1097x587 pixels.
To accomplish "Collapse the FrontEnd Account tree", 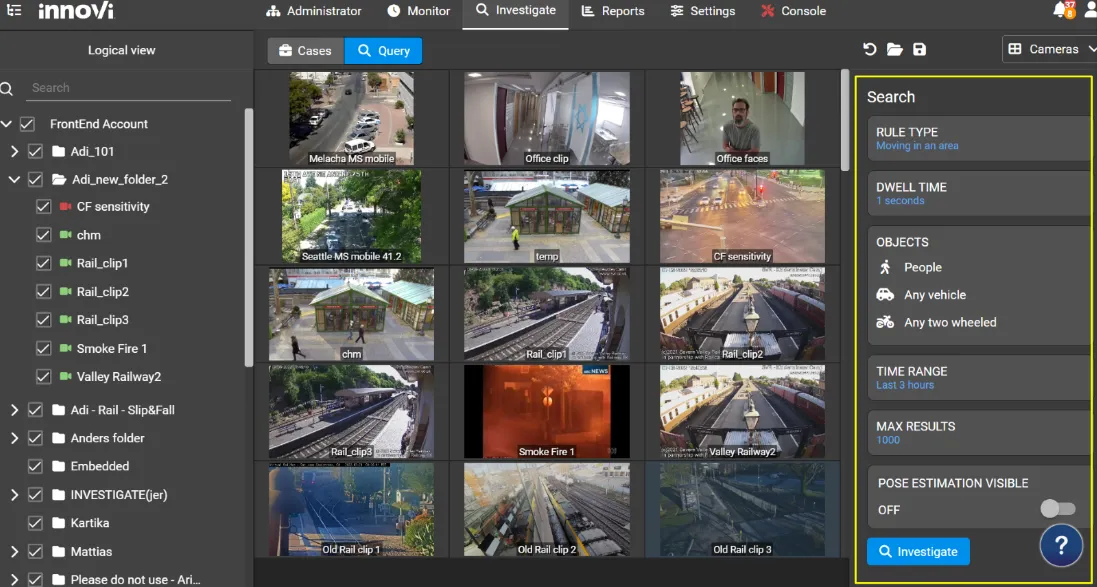I will pyautogui.click(x=6, y=124).
